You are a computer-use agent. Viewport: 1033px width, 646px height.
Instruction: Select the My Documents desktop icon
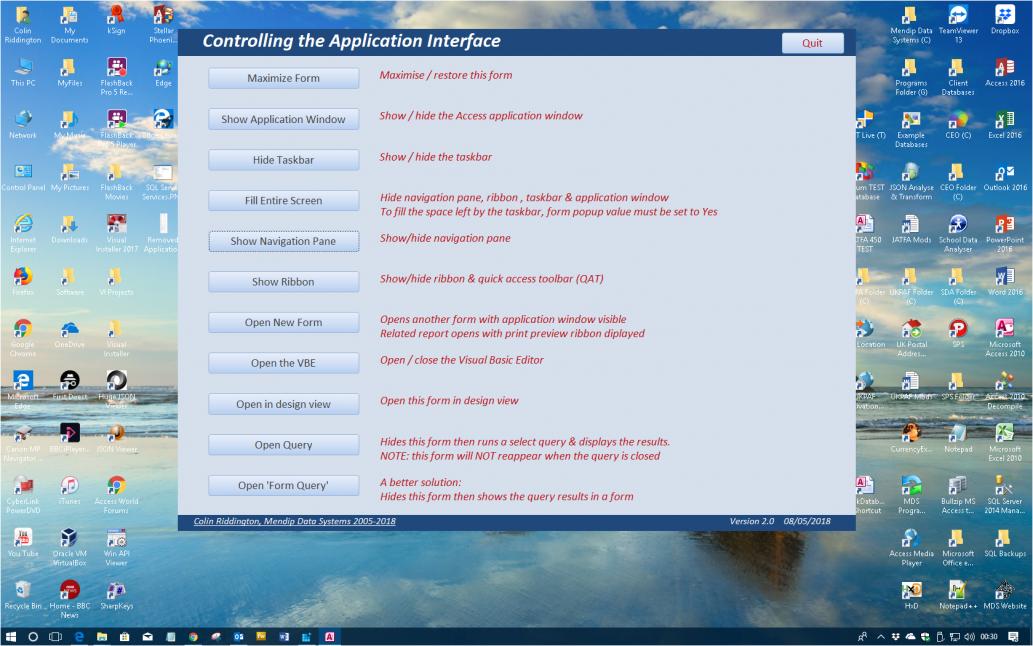(x=70, y=24)
